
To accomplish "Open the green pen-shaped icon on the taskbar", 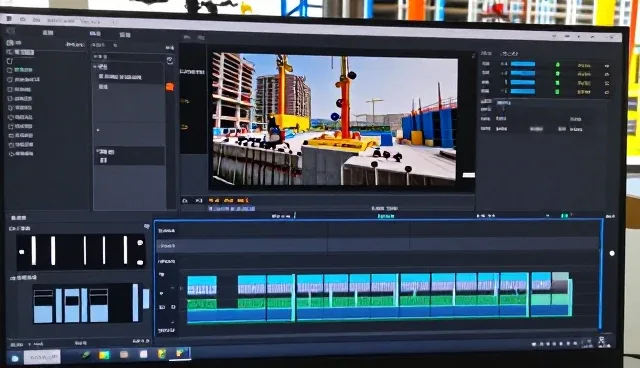I will pyautogui.click(x=86, y=355).
